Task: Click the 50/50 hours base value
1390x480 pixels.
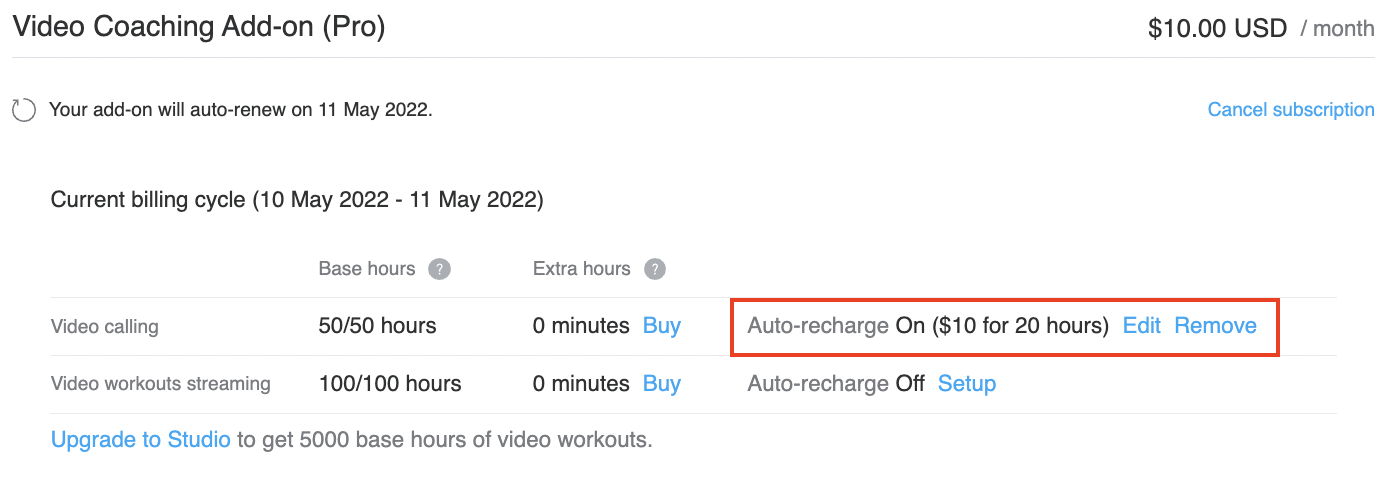Action: [x=378, y=326]
